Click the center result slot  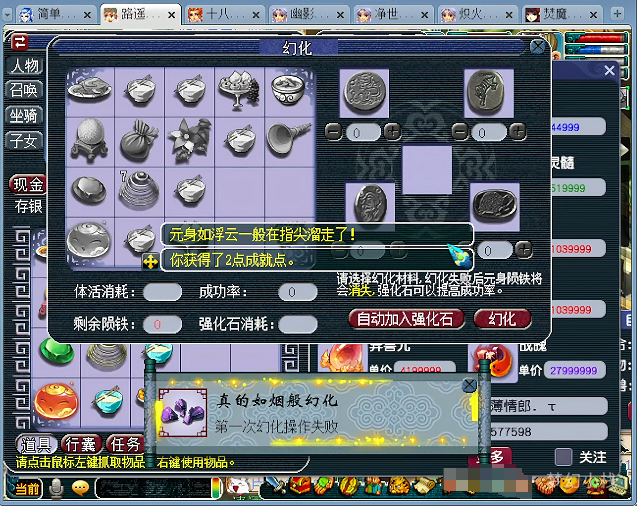click(x=427, y=170)
